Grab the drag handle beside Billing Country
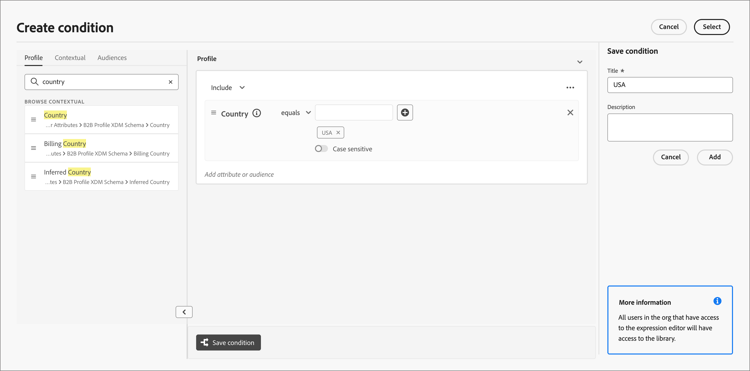The width and height of the screenshot is (750, 371). (33, 148)
